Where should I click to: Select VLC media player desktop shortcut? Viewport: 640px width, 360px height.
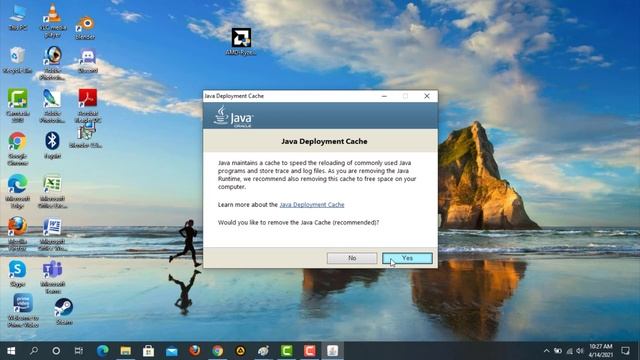coord(53,20)
